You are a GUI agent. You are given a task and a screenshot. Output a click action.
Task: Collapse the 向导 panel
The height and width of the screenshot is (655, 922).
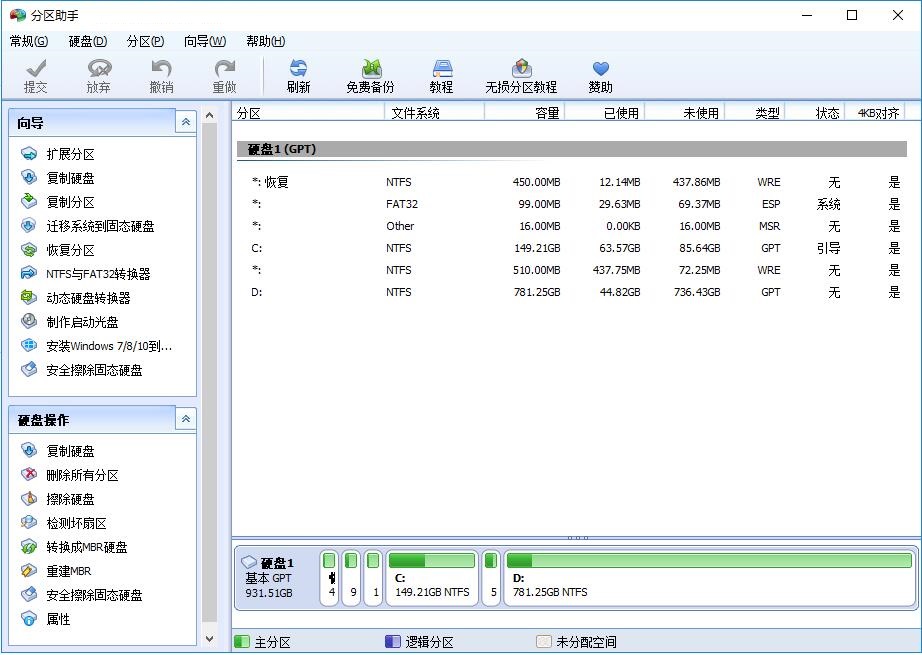(185, 122)
